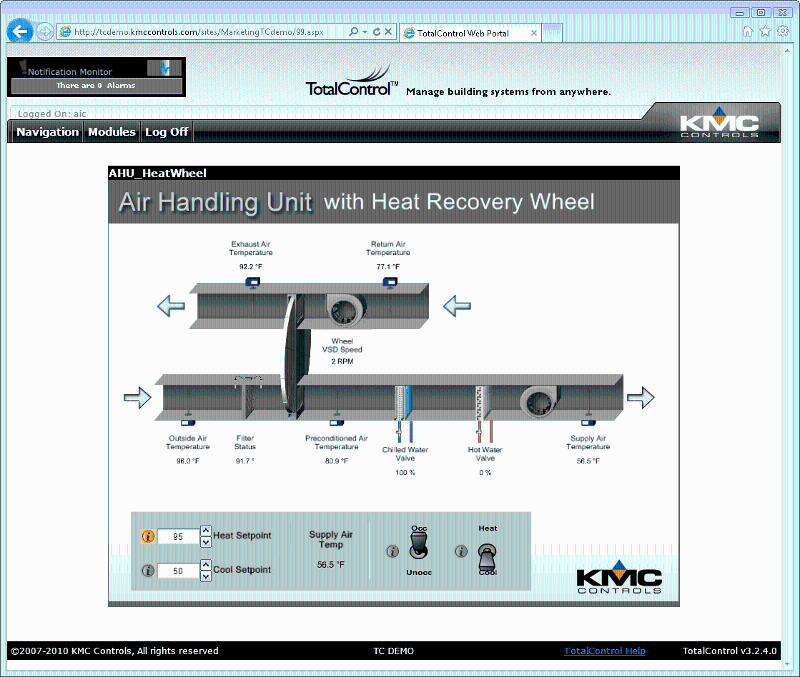Screen dimensions: 800x677
Task: Click the Filter Status 91.7 value
Action: tap(245, 461)
